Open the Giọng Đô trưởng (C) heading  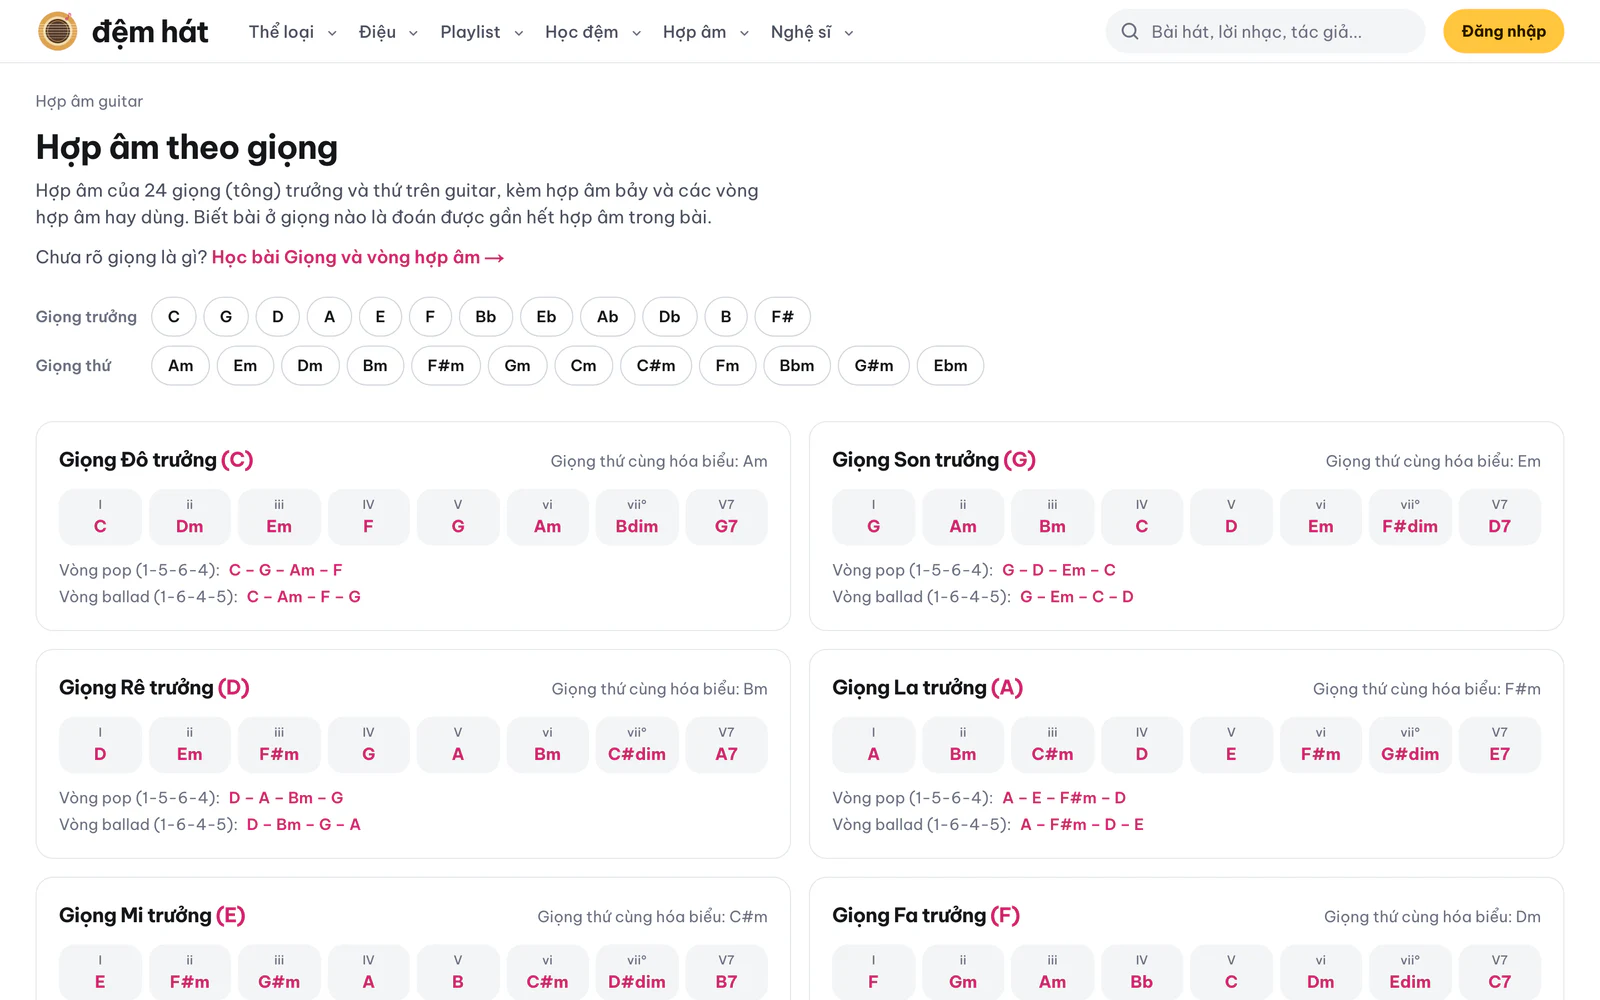tap(156, 460)
